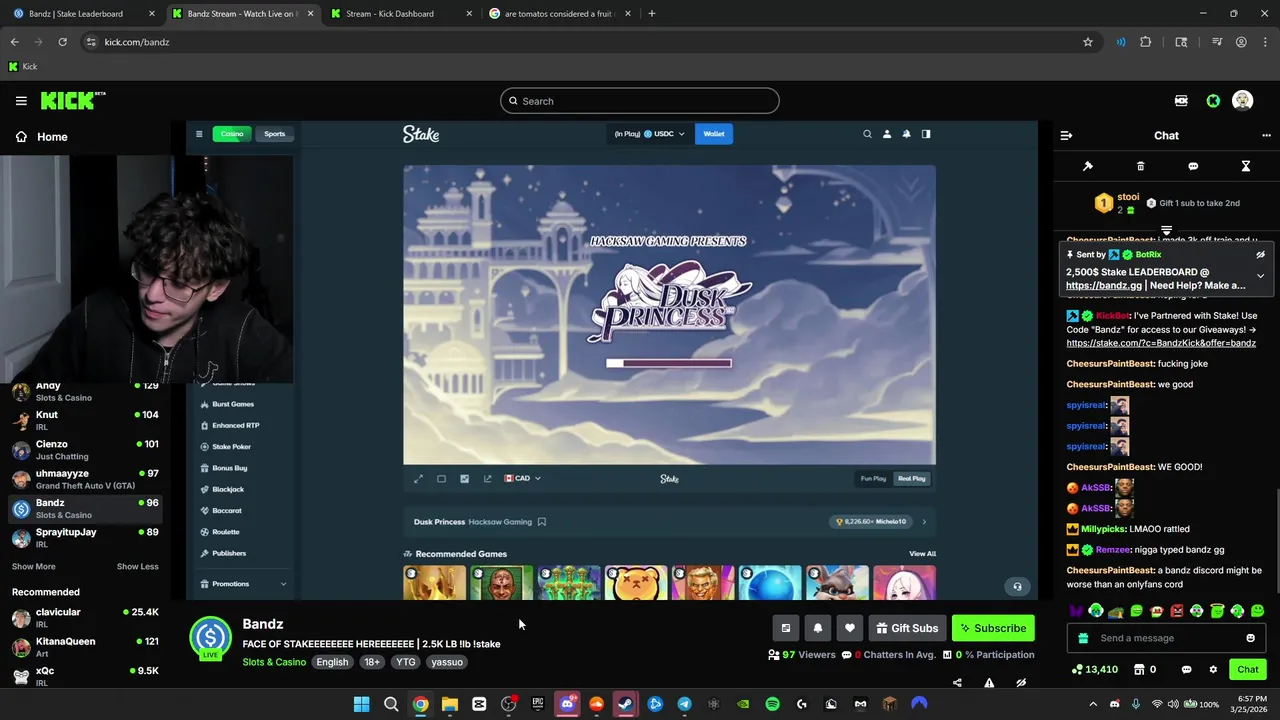Click the hourglass icon in chat toolbar
Screen dimensions: 1280x720
[1245, 166]
